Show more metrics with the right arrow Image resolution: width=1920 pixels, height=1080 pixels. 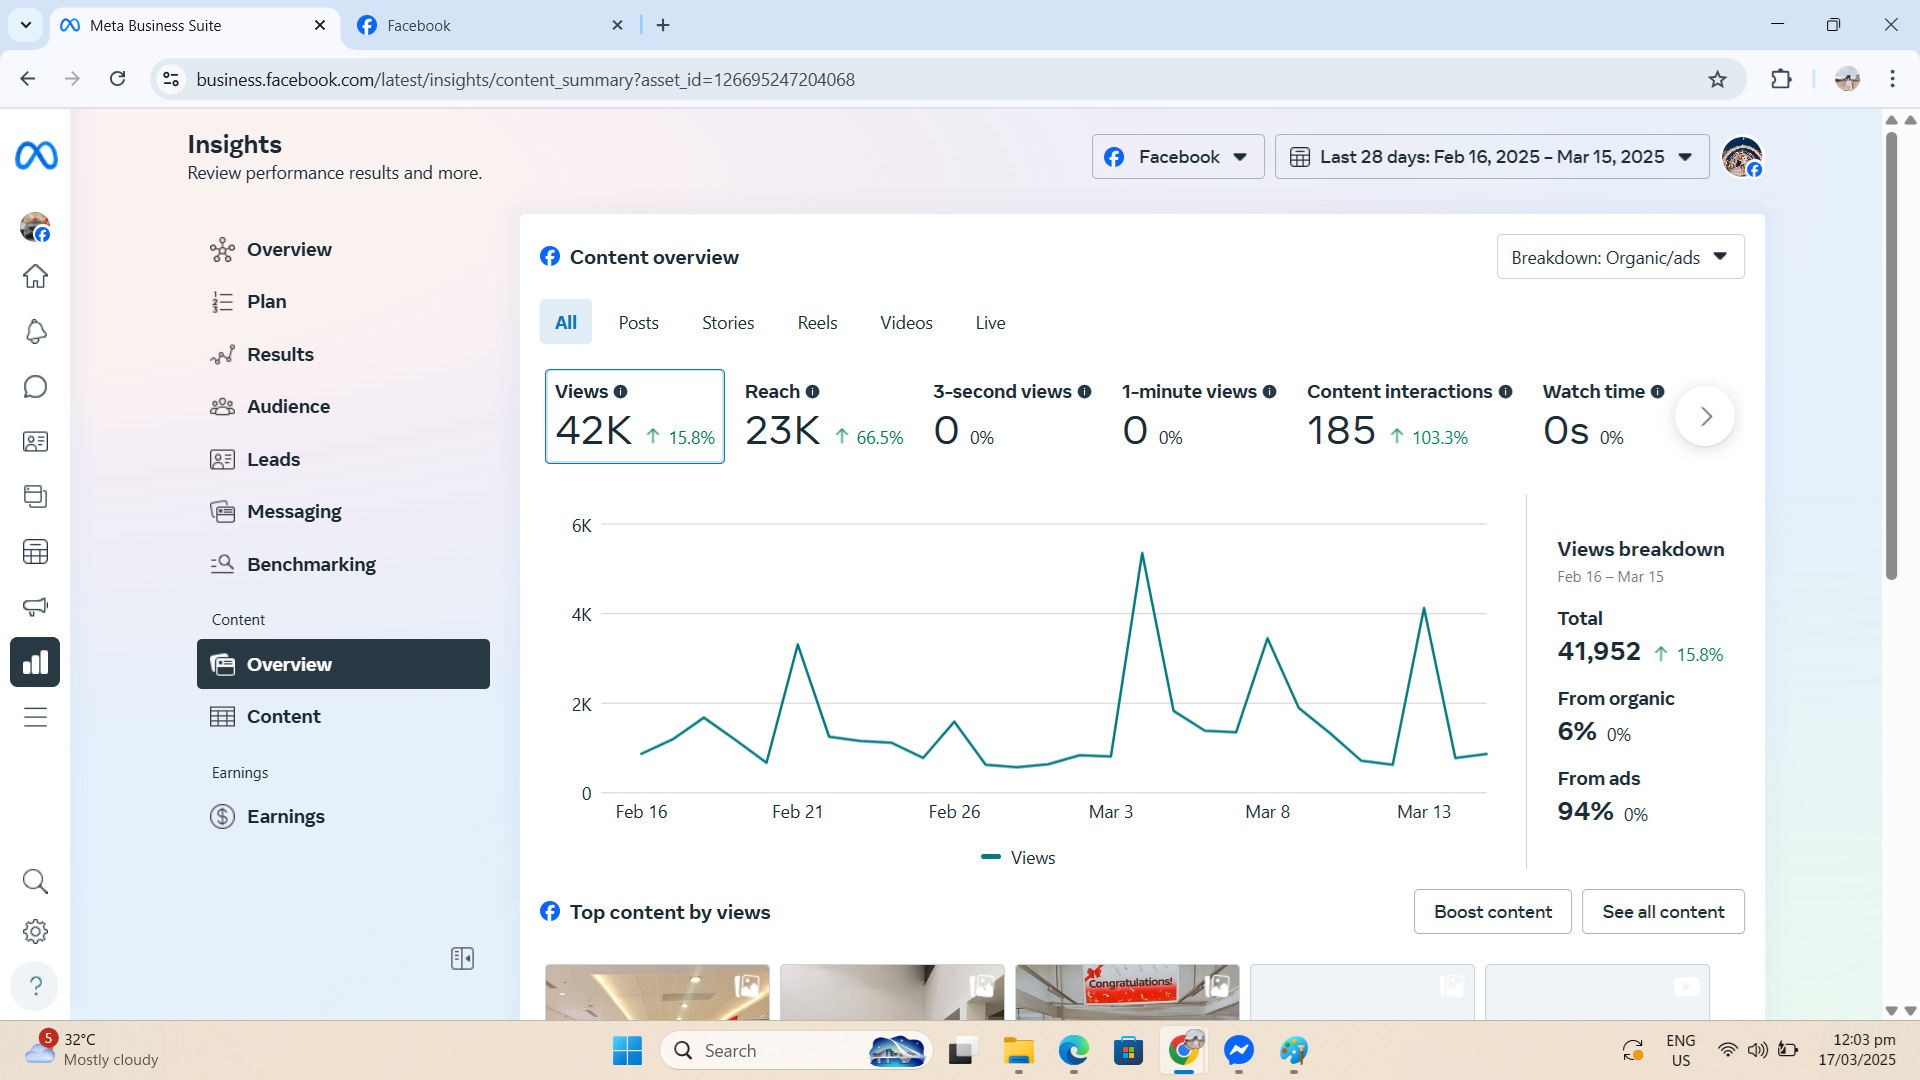point(1705,416)
